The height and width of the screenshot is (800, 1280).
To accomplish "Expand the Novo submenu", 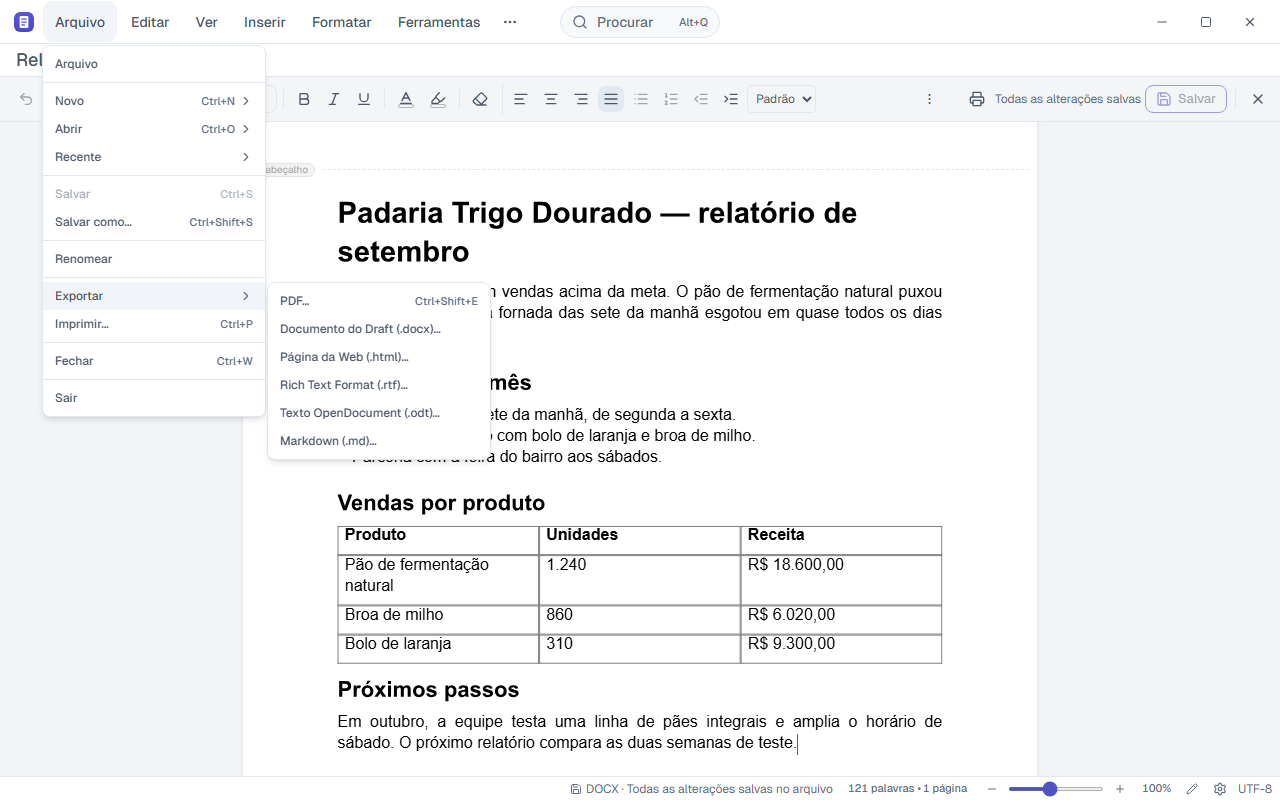I will tap(154, 101).
